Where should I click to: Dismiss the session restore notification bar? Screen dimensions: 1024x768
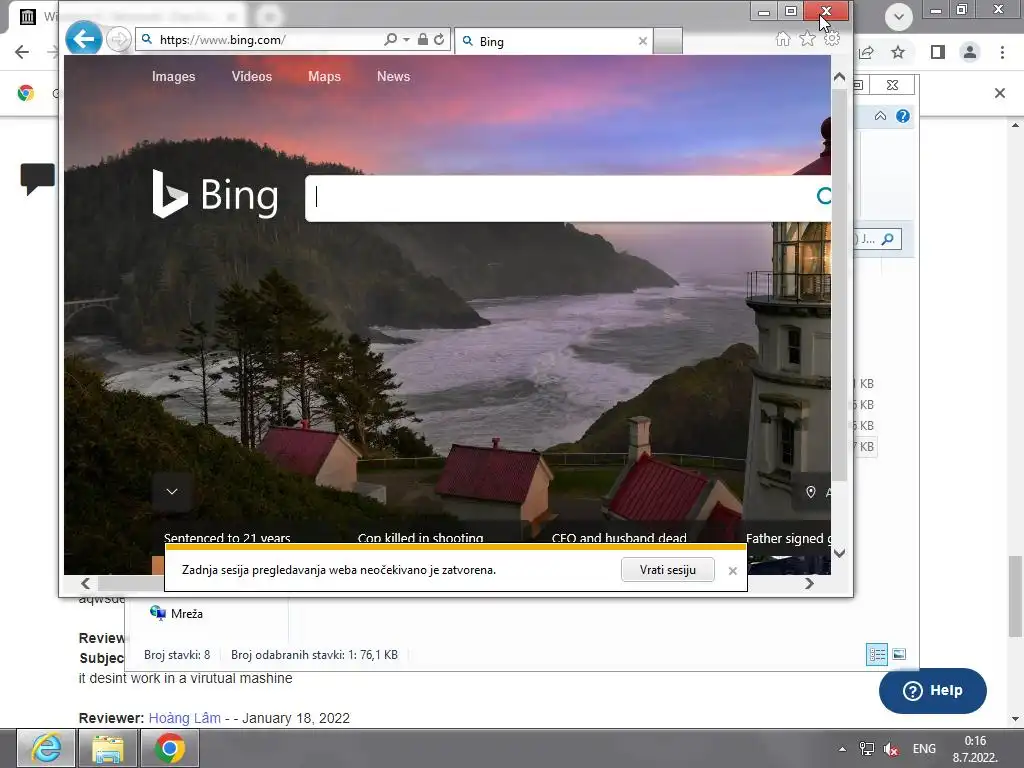pyautogui.click(x=733, y=571)
